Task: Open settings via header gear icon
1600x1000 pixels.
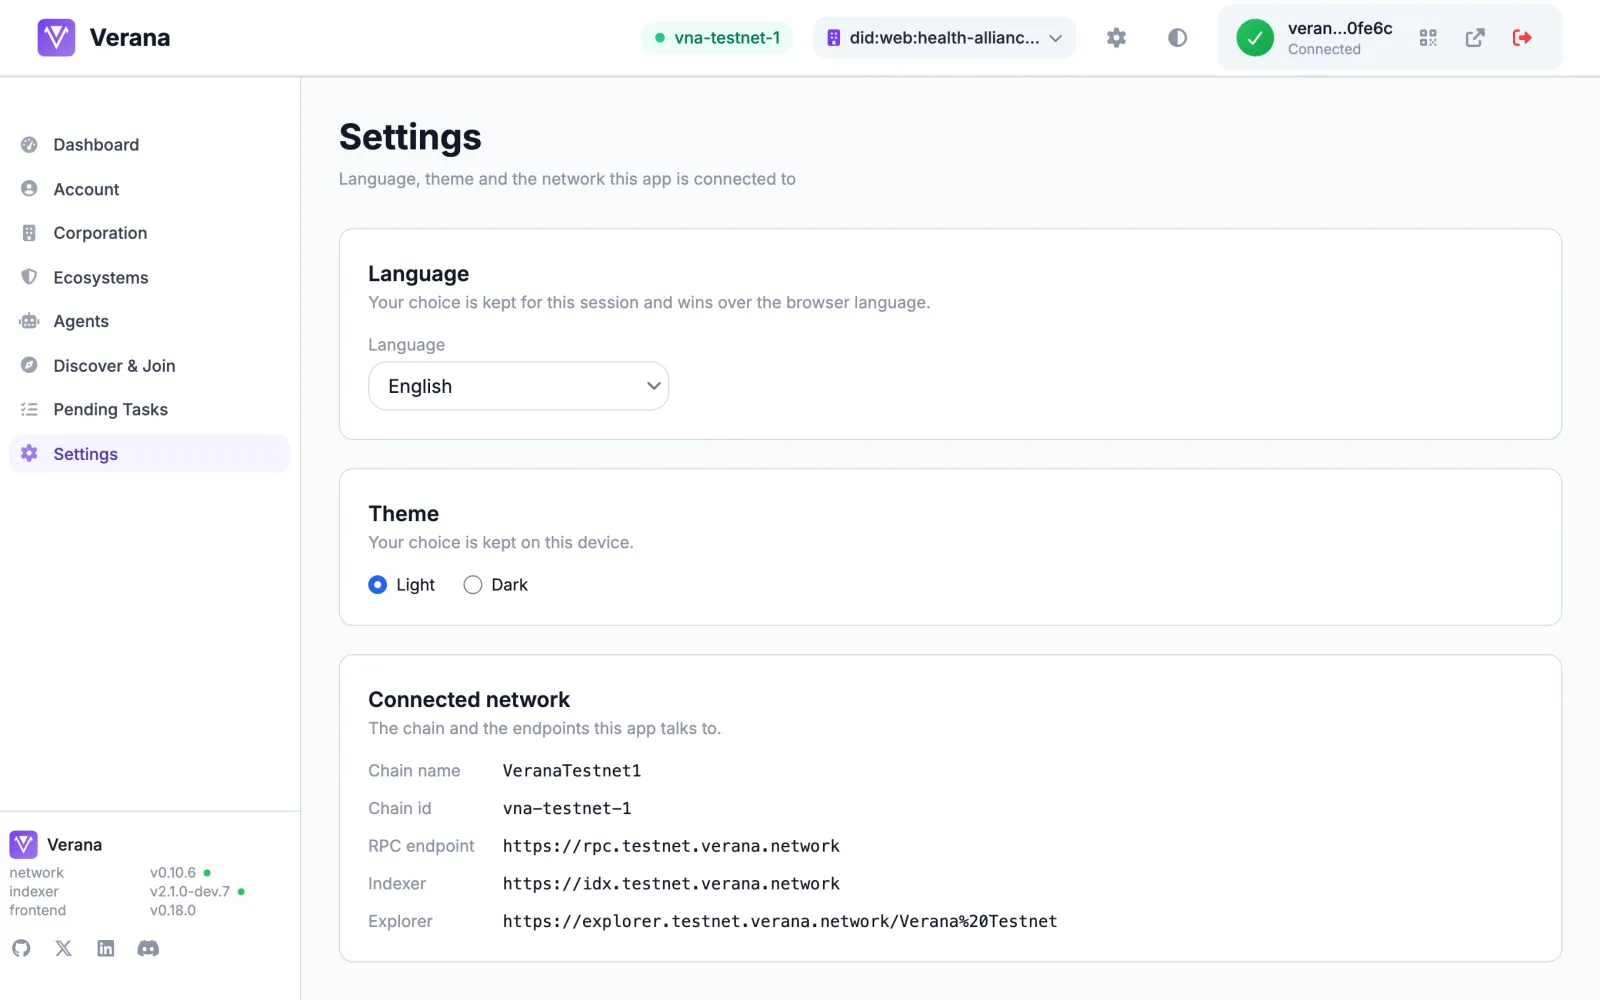Action: click(1116, 38)
